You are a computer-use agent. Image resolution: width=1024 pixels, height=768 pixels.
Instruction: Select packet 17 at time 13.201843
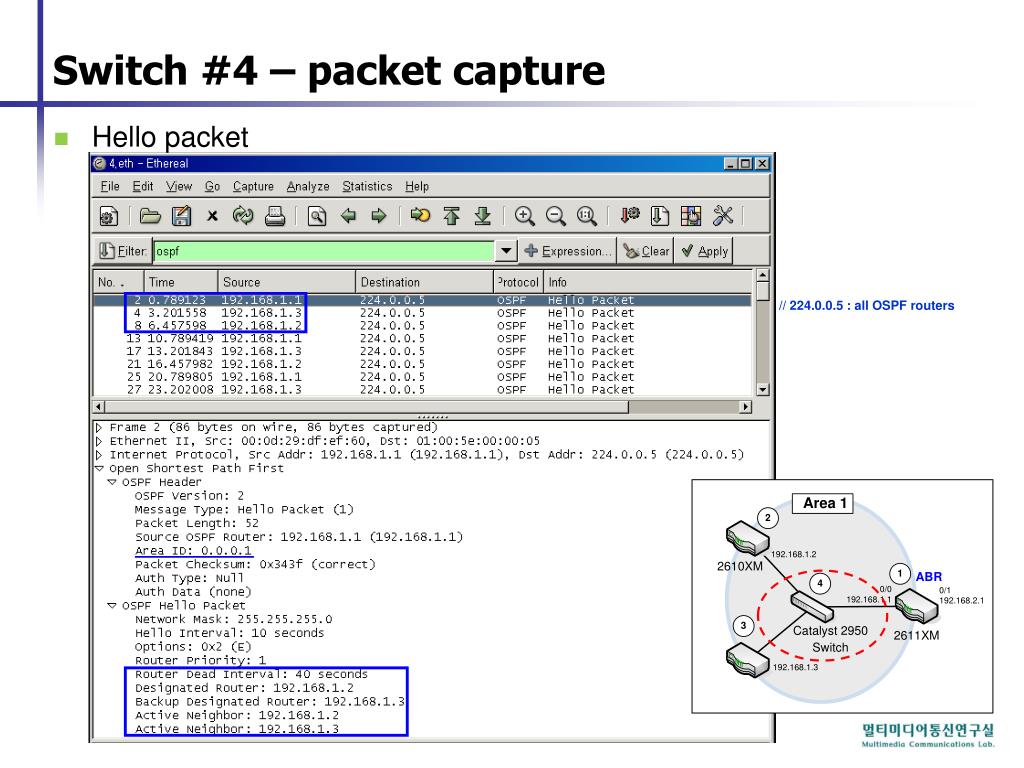pos(423,351)
